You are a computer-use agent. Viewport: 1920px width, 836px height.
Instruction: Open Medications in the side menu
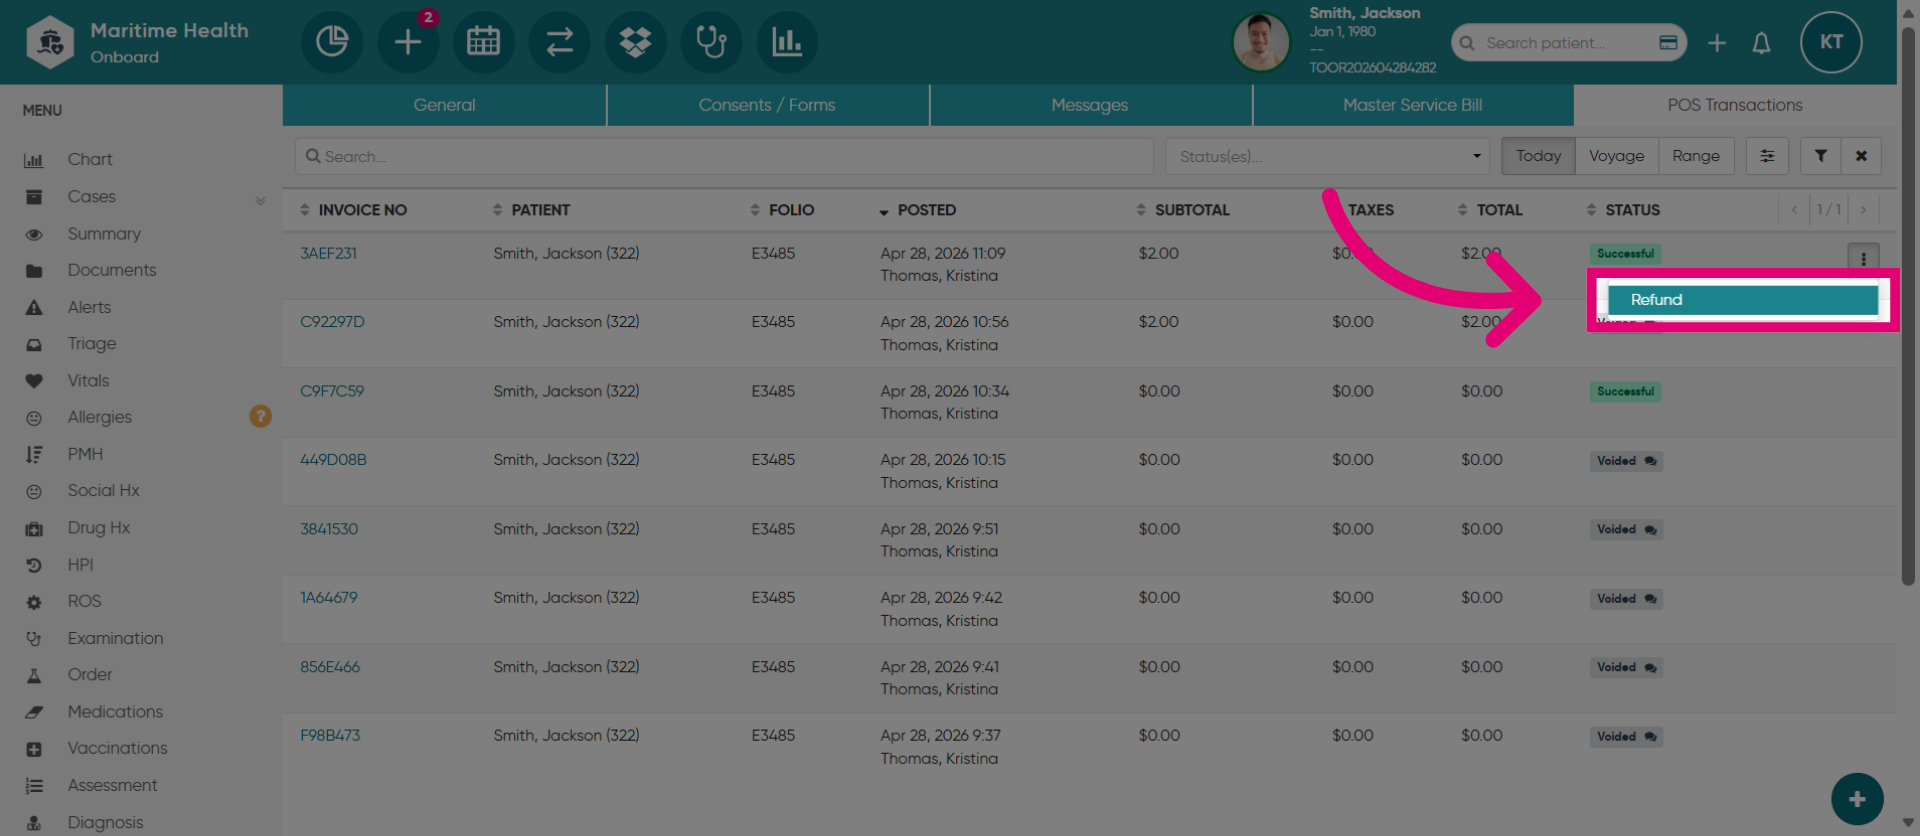[x=115, y=712]
